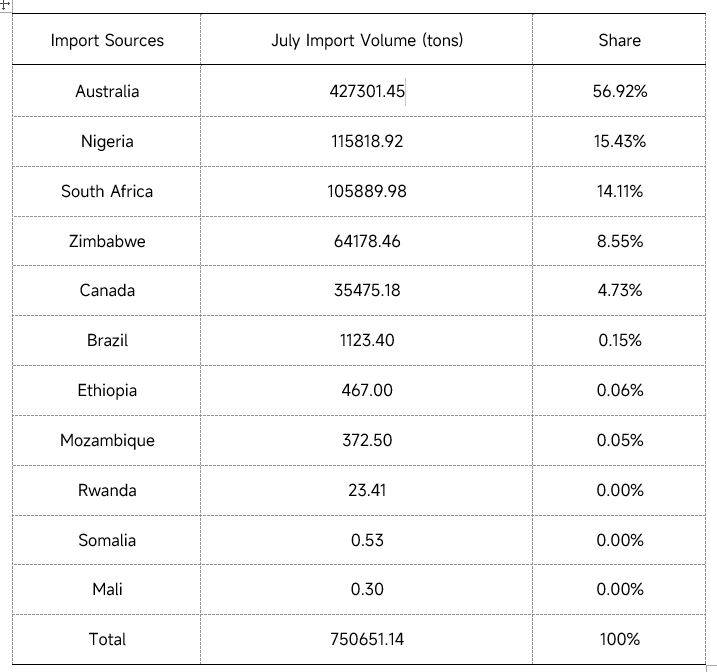Viewport: 717px width, 672px height.
Task: Select the 35475.18 Canada volume cell
Action: tap(366, 290)
